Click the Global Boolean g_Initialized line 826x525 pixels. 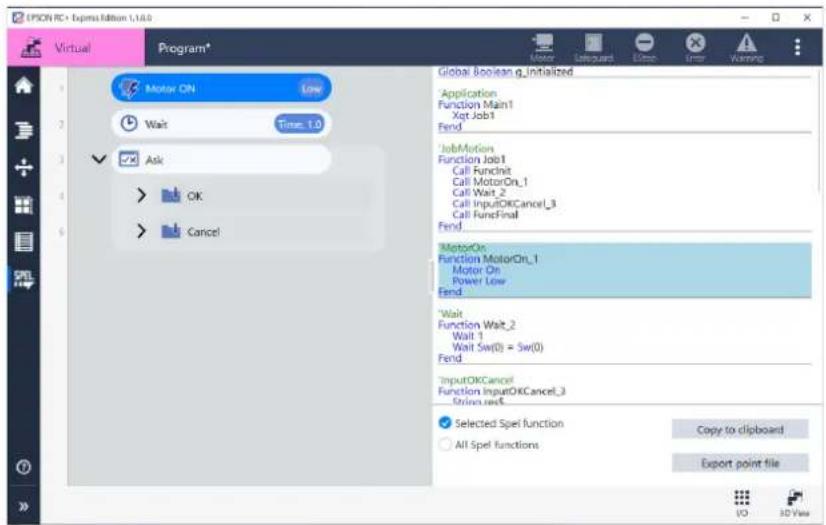506,72
